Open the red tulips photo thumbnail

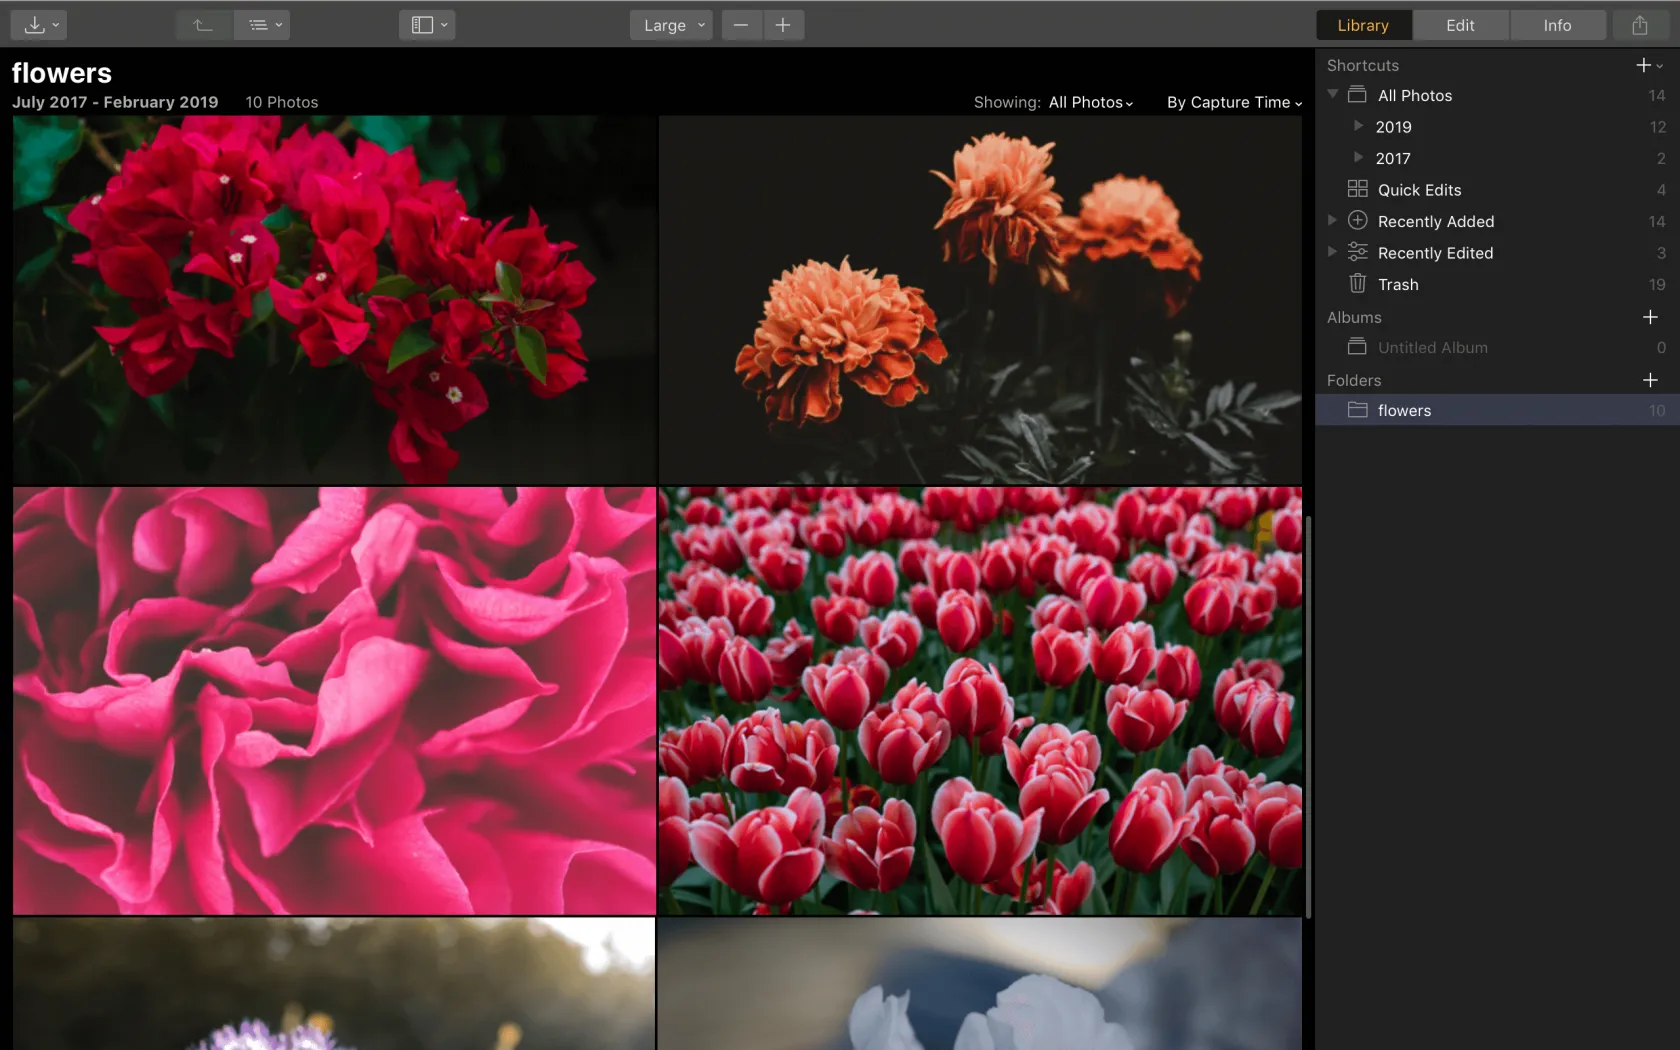[x=979, y=702]
